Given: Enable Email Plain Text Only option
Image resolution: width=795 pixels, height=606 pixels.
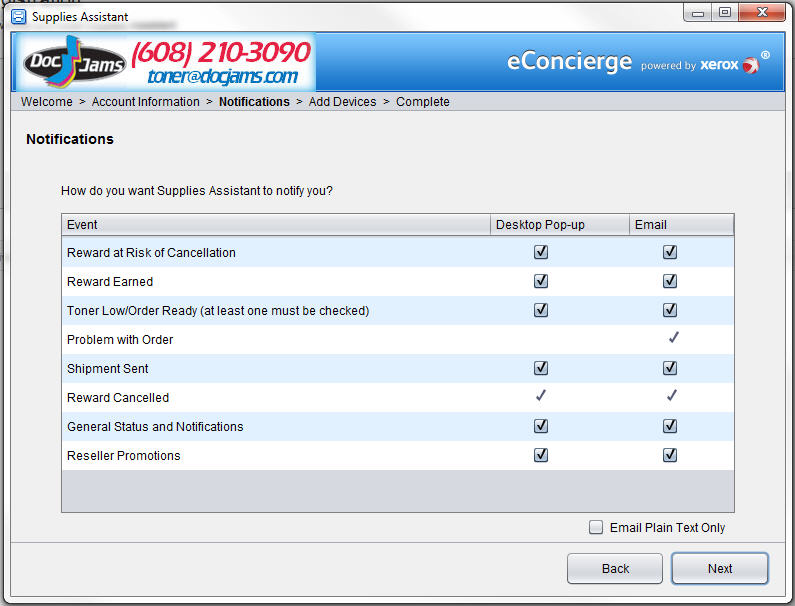Looking at the screenshot, I should point(596,528).
